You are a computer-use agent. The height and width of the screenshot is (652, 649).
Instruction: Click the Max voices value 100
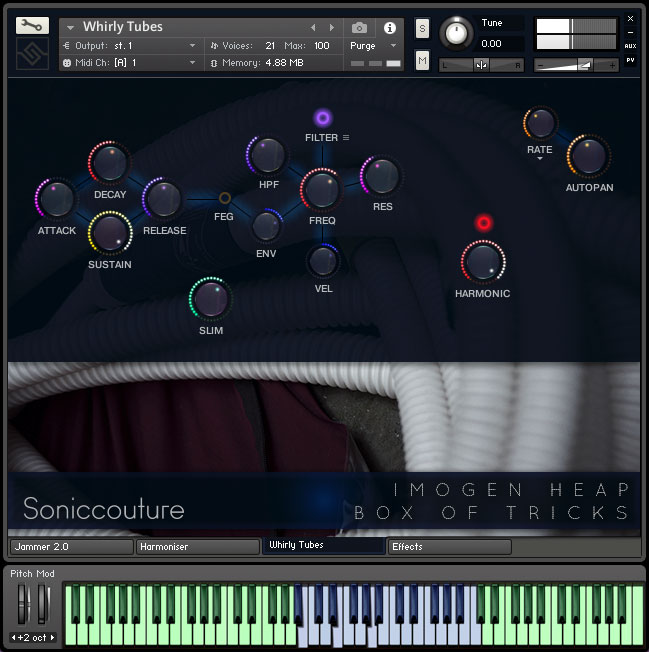[x=322, y=46]
